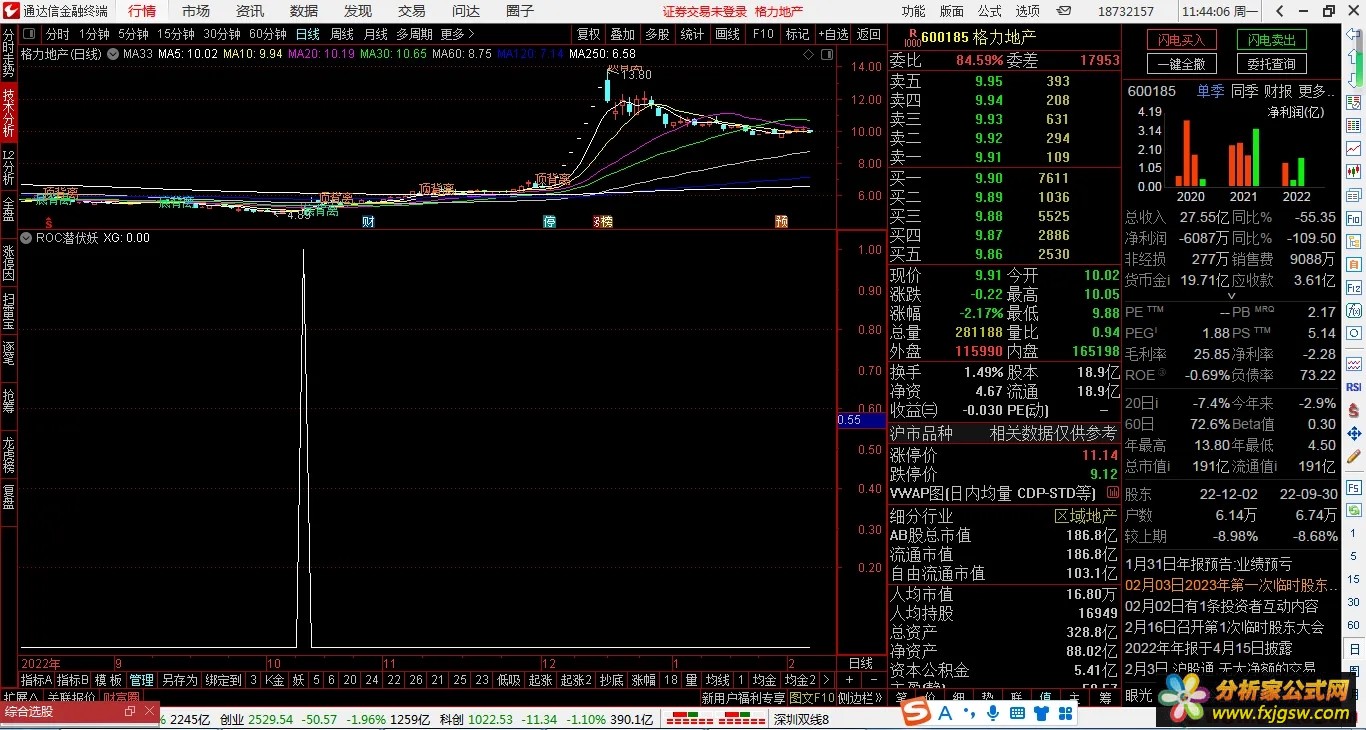Select the 龙虎榜 left sidebar tab
1366x730 pixels.
8,454
